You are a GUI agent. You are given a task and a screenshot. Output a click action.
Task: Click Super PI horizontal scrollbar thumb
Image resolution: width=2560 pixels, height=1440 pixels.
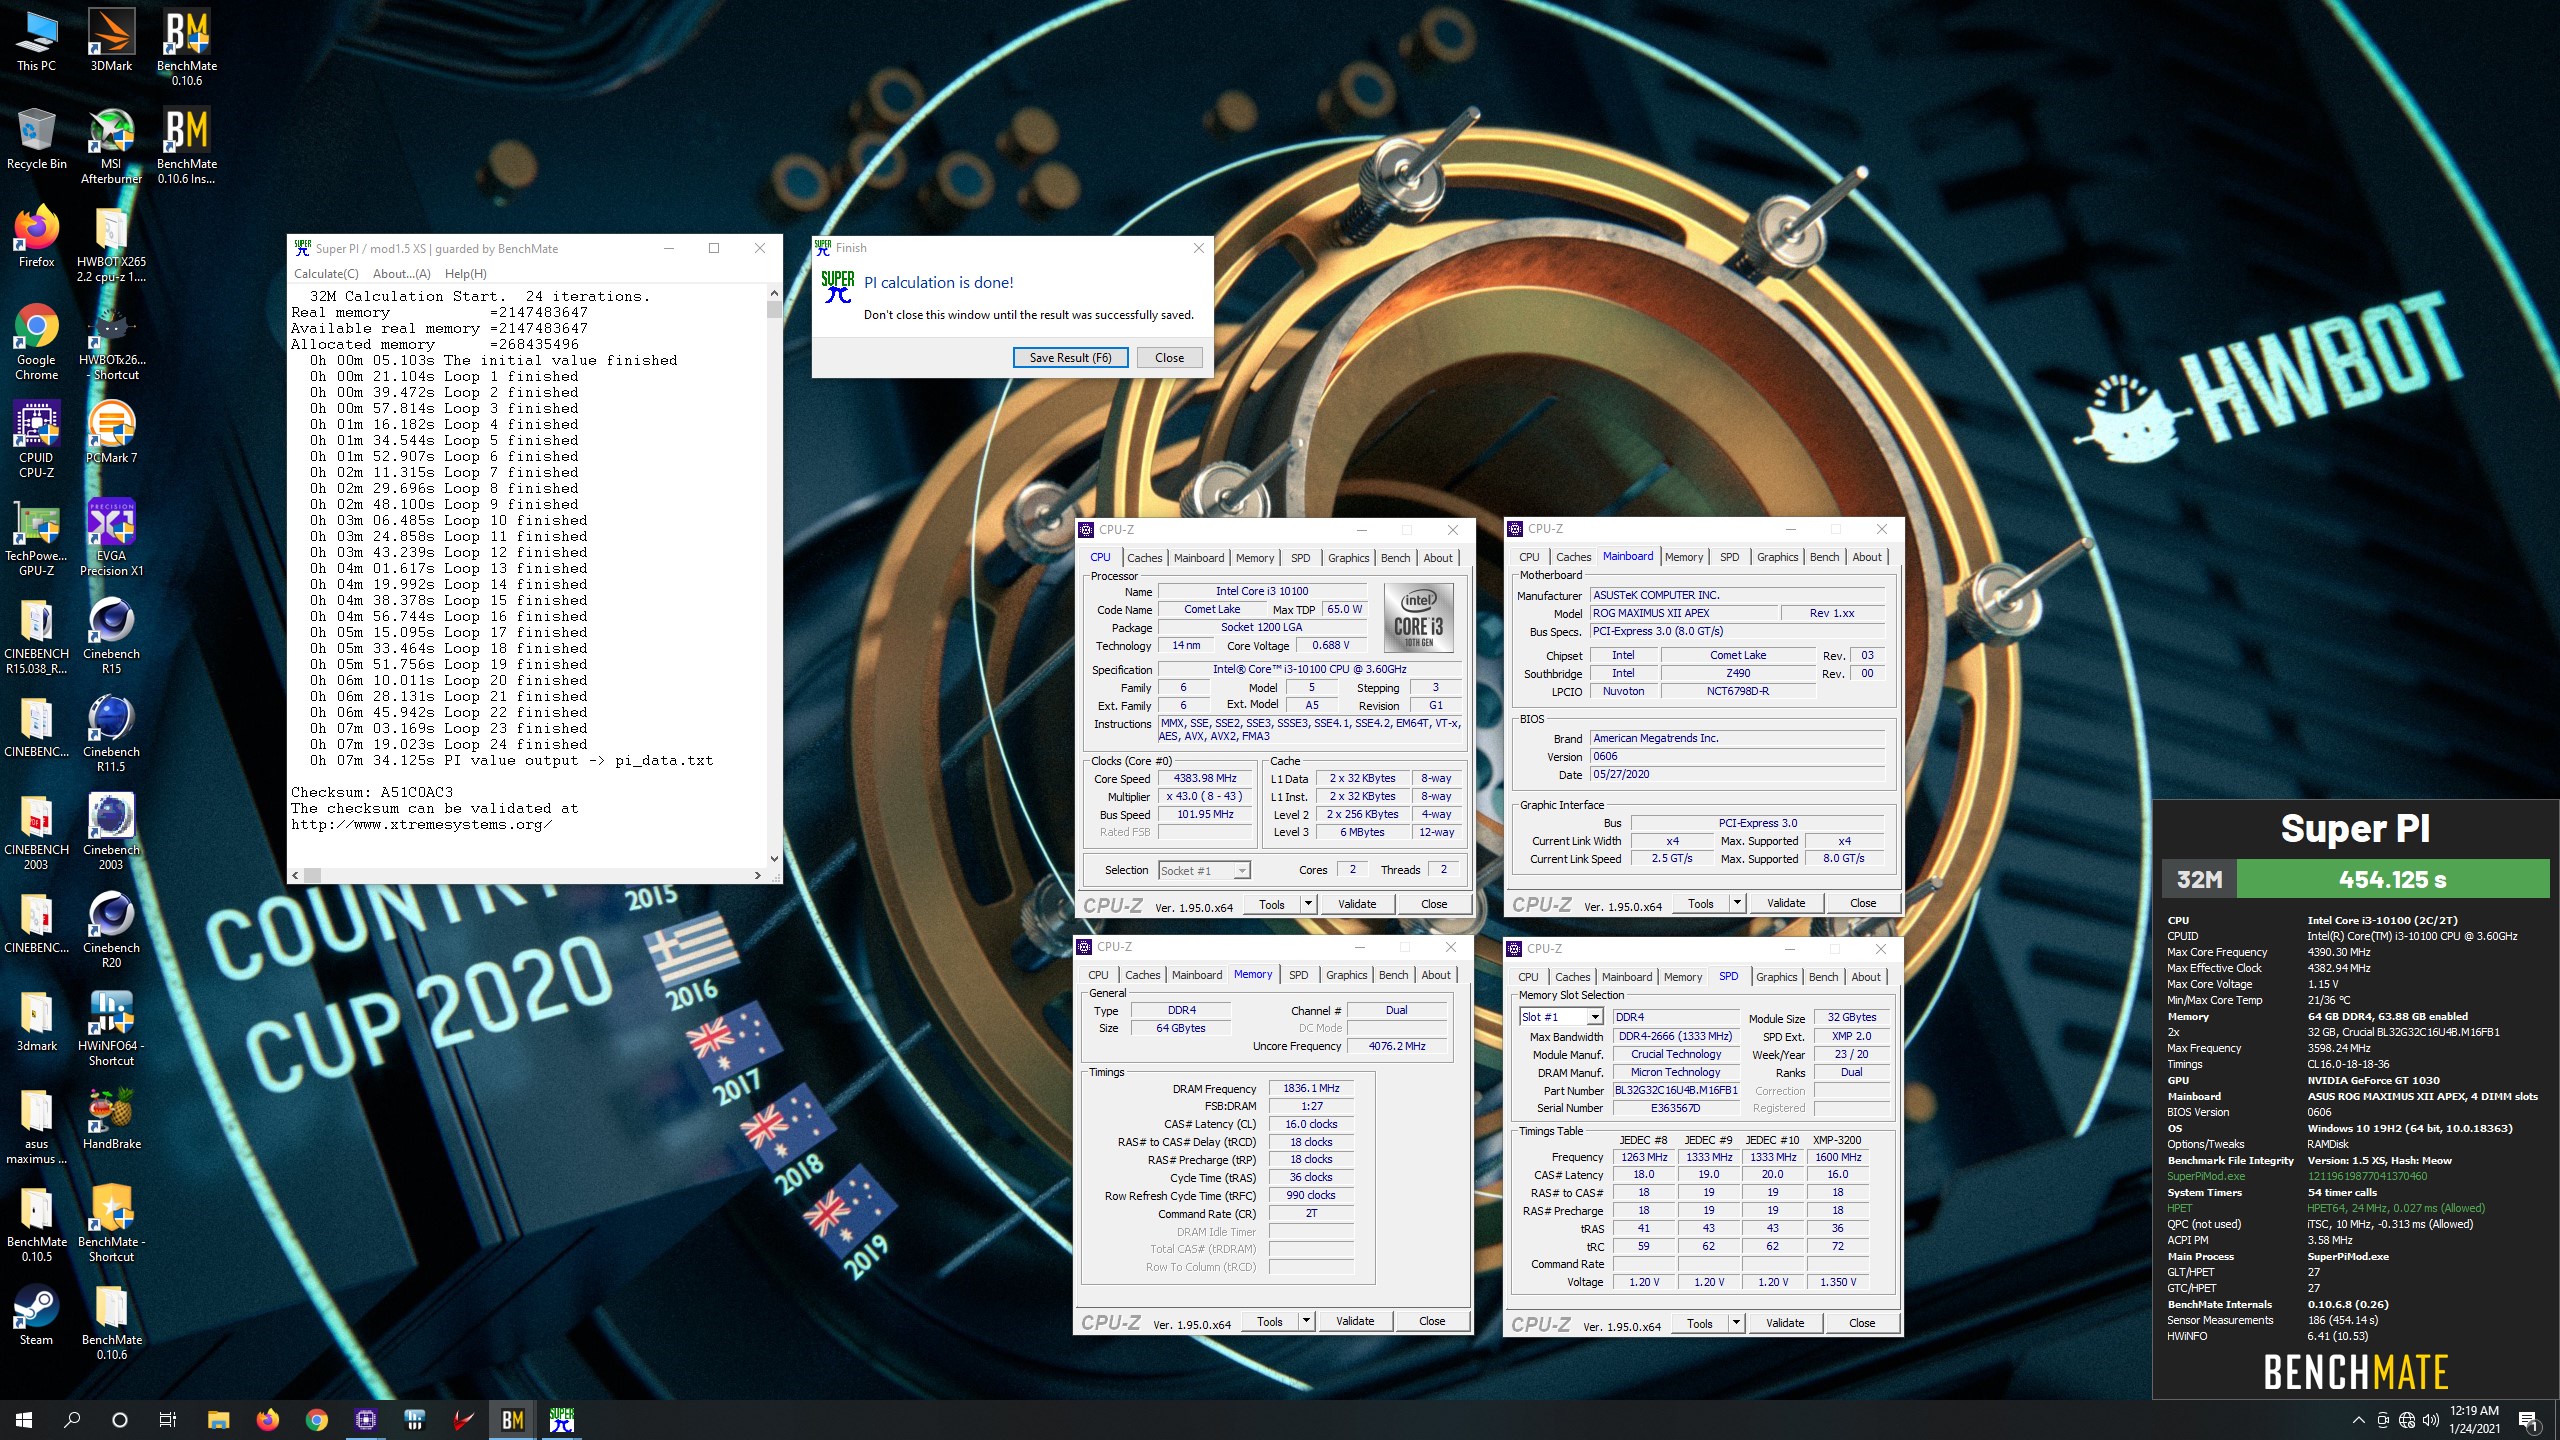[312, 875]
